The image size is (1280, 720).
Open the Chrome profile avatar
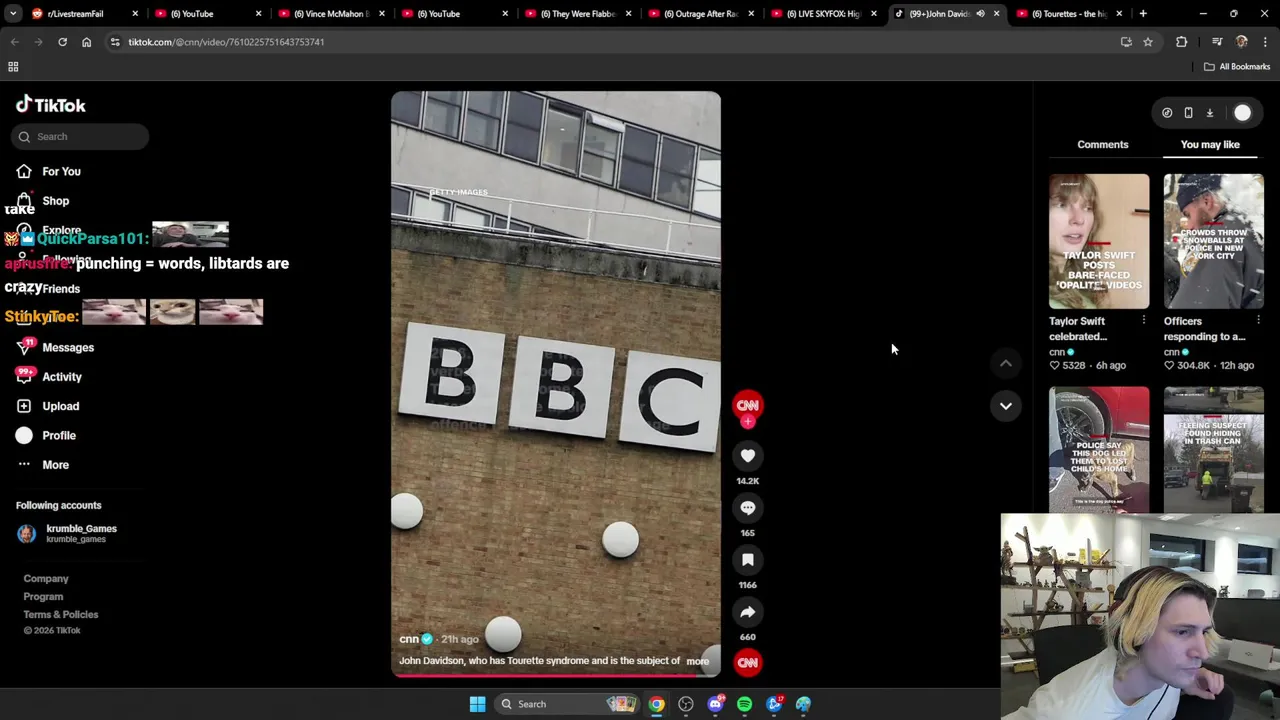point(1241,42)
